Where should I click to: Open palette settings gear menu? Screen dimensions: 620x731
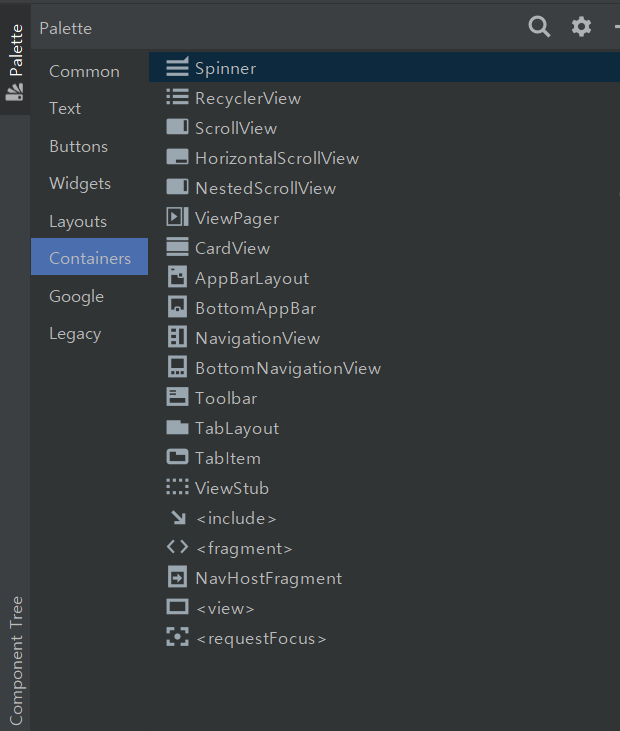pos(581,27)
